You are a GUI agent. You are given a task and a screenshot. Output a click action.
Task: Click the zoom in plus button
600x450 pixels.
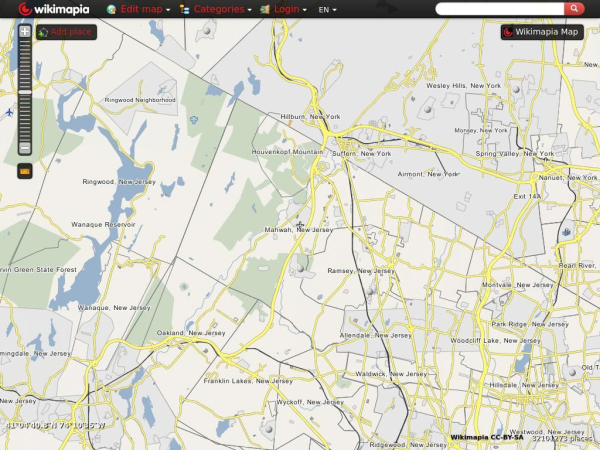point(24,31)
